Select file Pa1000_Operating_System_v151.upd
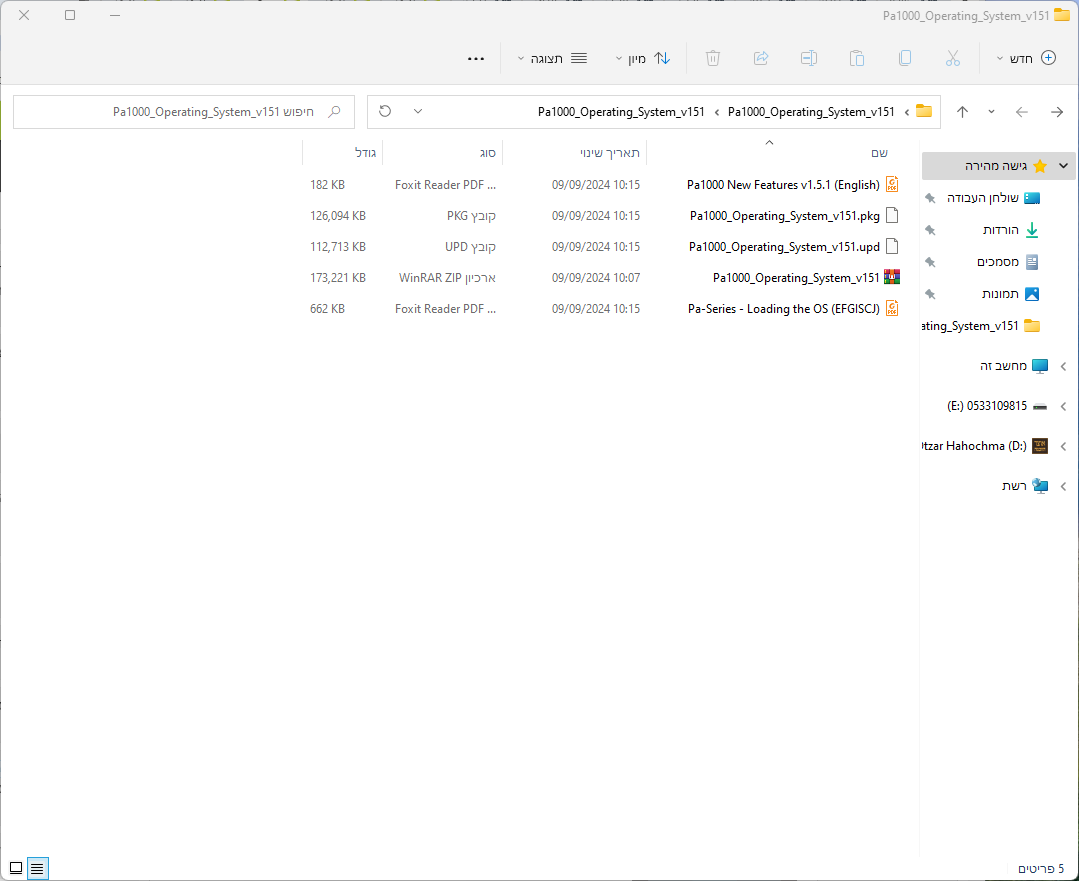The height and width of the screenshot is (881, 1079). coord(784,246)
